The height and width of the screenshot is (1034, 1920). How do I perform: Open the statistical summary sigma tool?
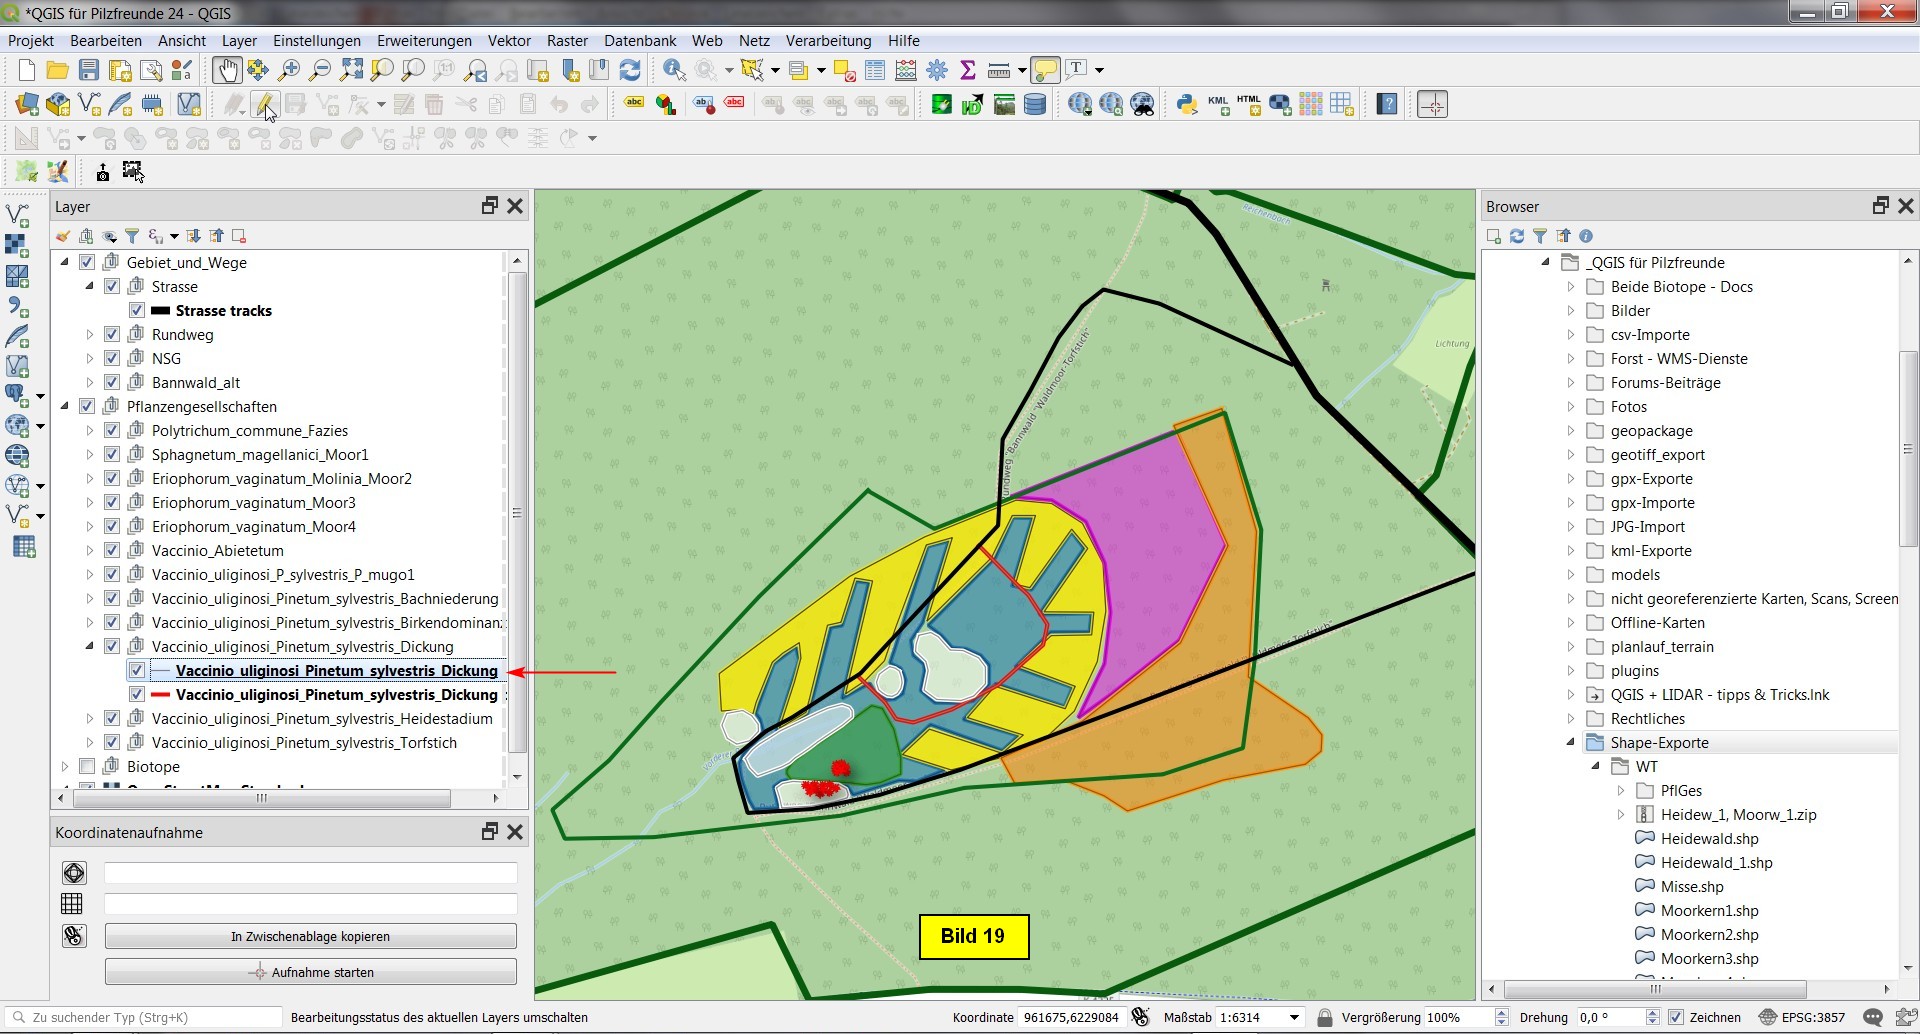point(967,70)
